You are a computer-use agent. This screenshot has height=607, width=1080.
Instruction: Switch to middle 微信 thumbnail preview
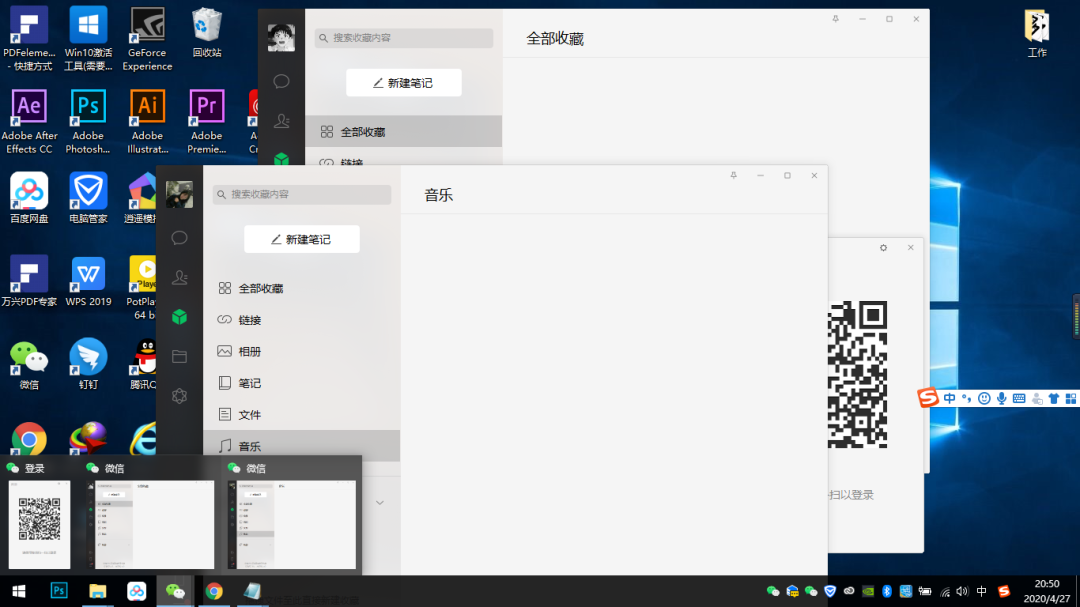(150, 524)
